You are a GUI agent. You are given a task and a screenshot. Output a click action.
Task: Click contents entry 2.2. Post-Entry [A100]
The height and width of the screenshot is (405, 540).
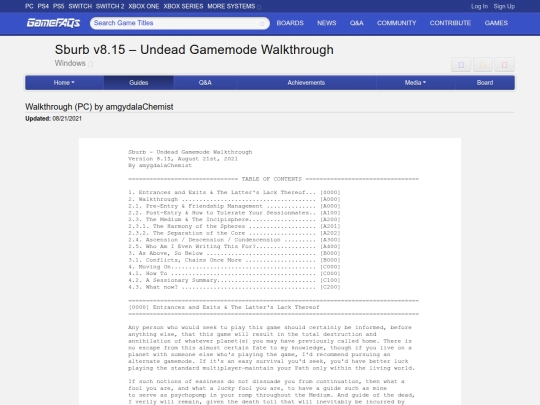234,213
